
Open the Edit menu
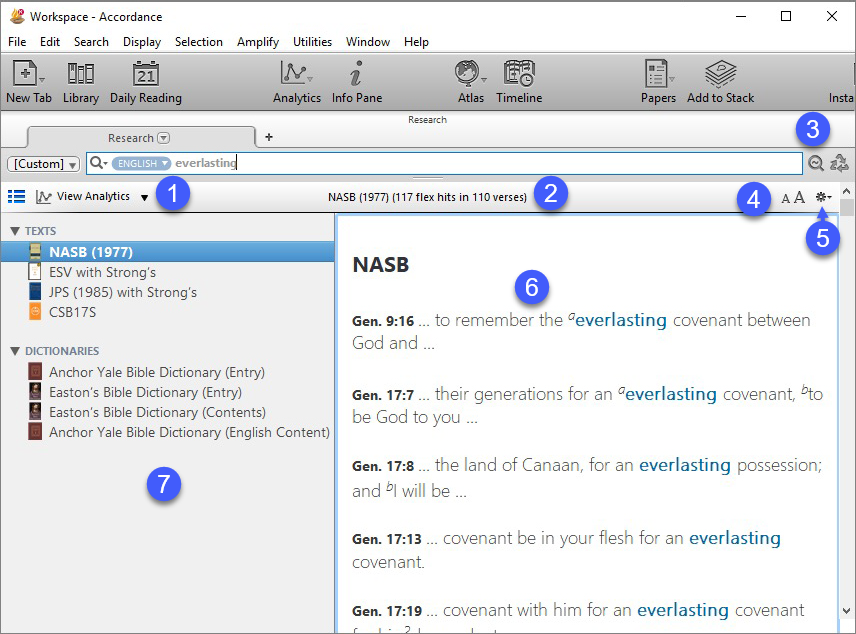click(x=50, y=42)
